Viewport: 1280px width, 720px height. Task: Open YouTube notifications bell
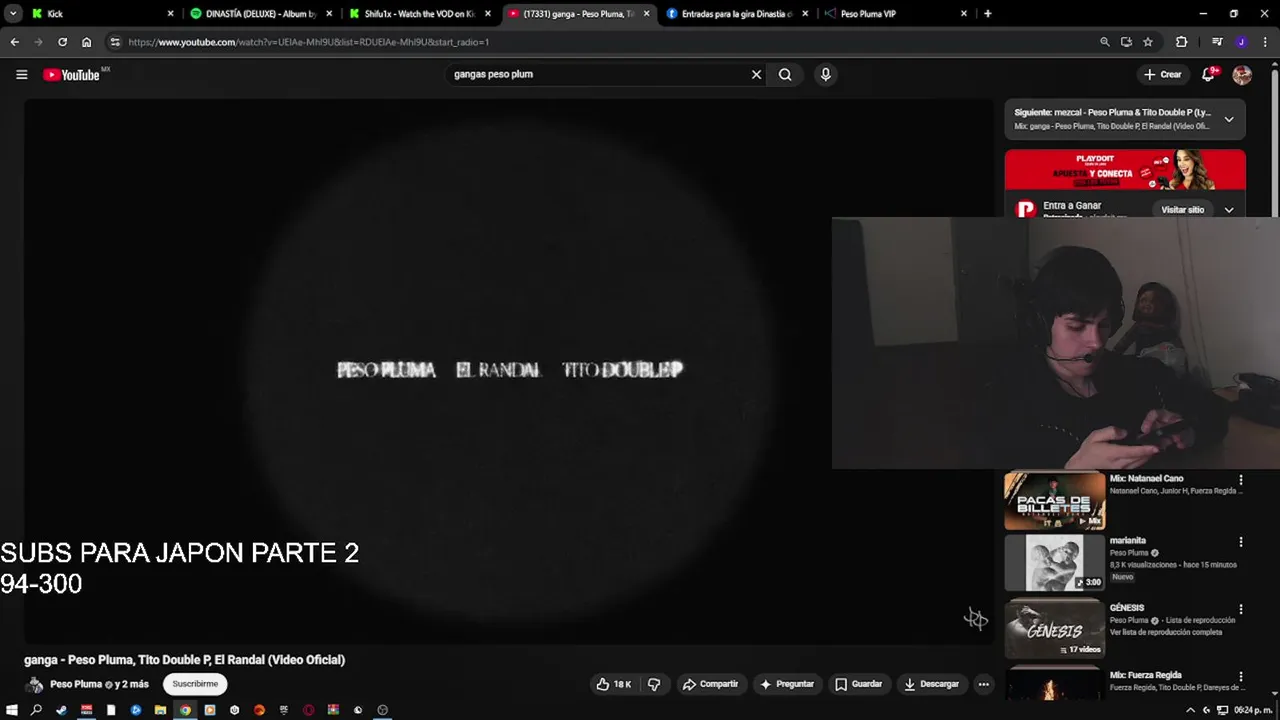(1208, 74)
